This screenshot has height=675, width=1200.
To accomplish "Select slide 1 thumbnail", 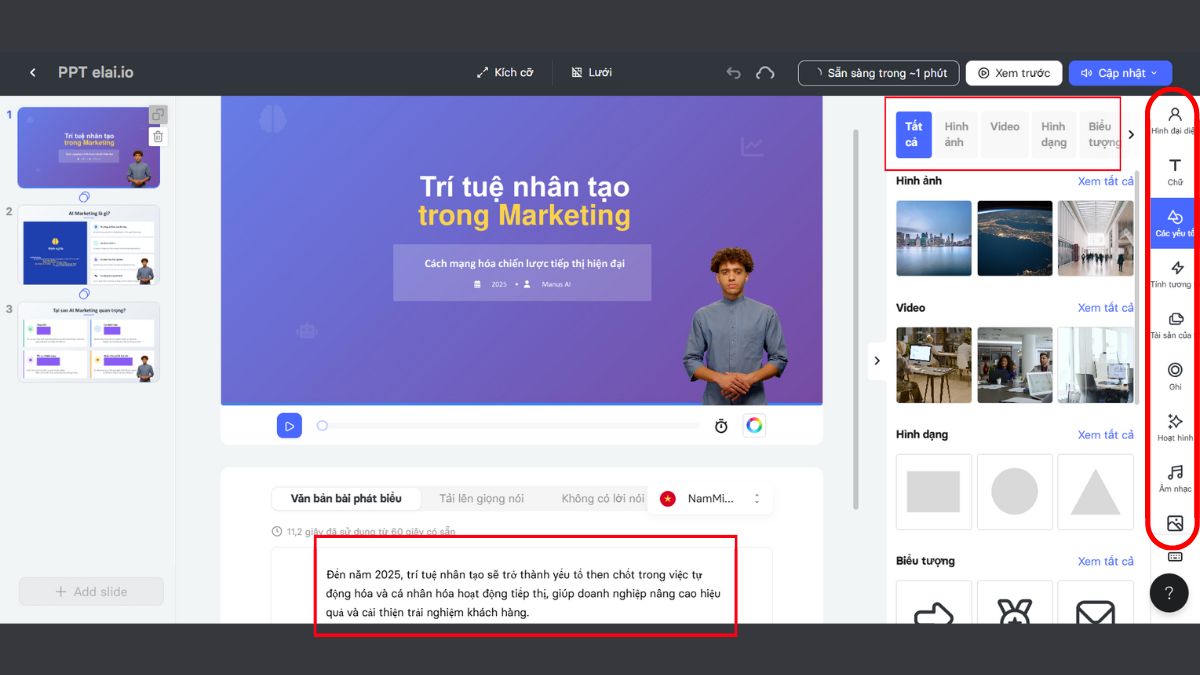I will click(88, 147).
